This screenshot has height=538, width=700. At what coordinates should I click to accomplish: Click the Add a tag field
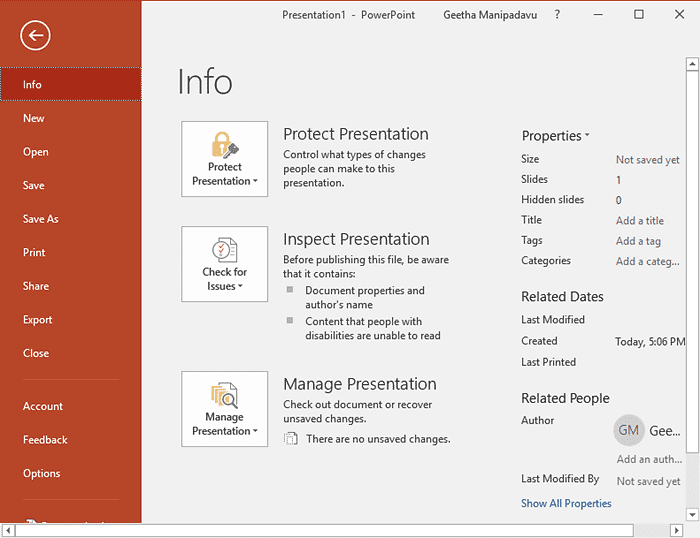tap(638, 241)
